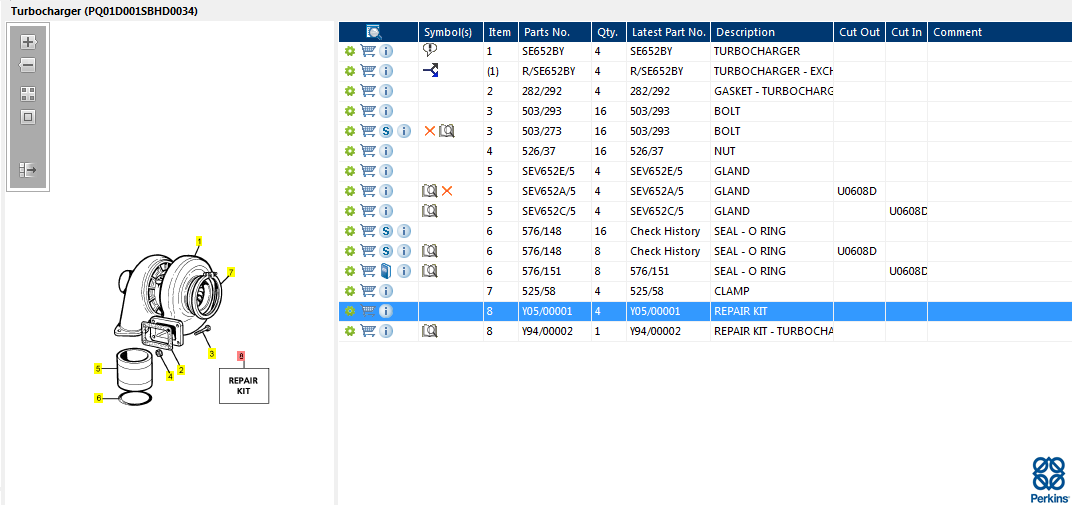Click the Turbocharger (PQ01D001SBHD0034) title
The height and width of the screenshot is (505, 1072).
click(x=105, y=11)
